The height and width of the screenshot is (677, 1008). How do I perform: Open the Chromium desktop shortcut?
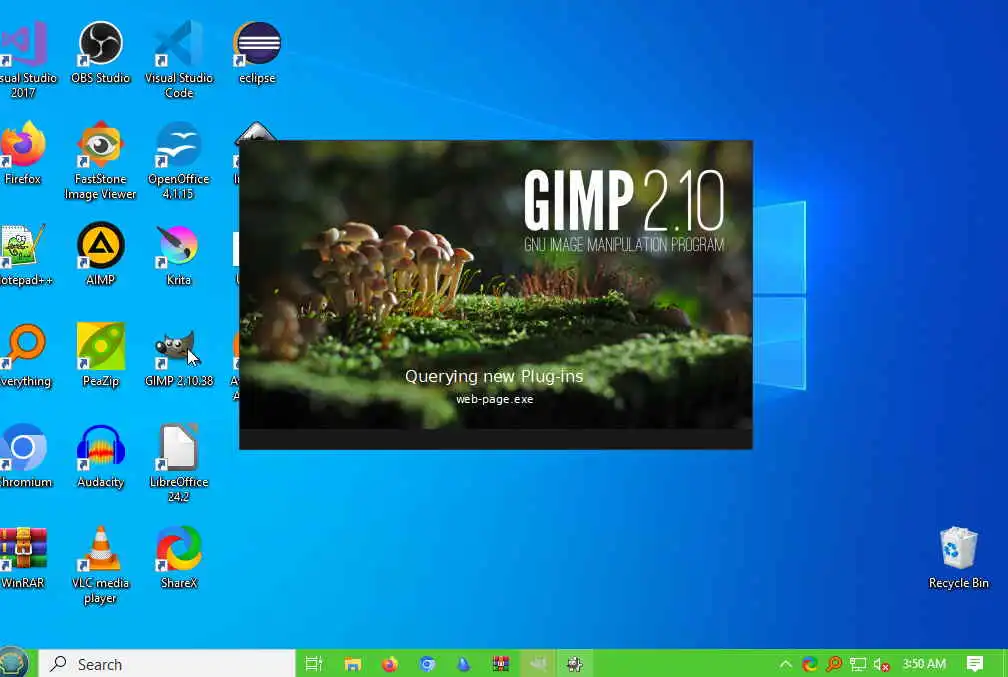click(x=24, y=456)
